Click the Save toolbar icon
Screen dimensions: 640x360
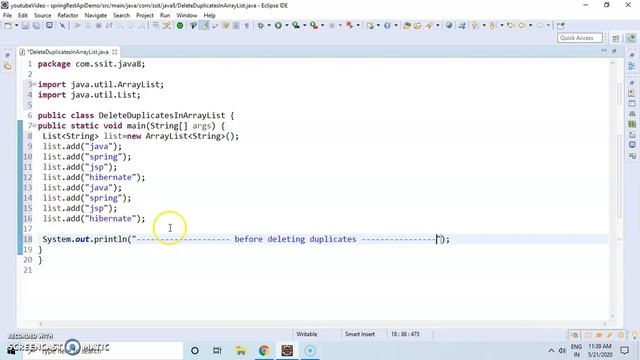coord(26,25)
